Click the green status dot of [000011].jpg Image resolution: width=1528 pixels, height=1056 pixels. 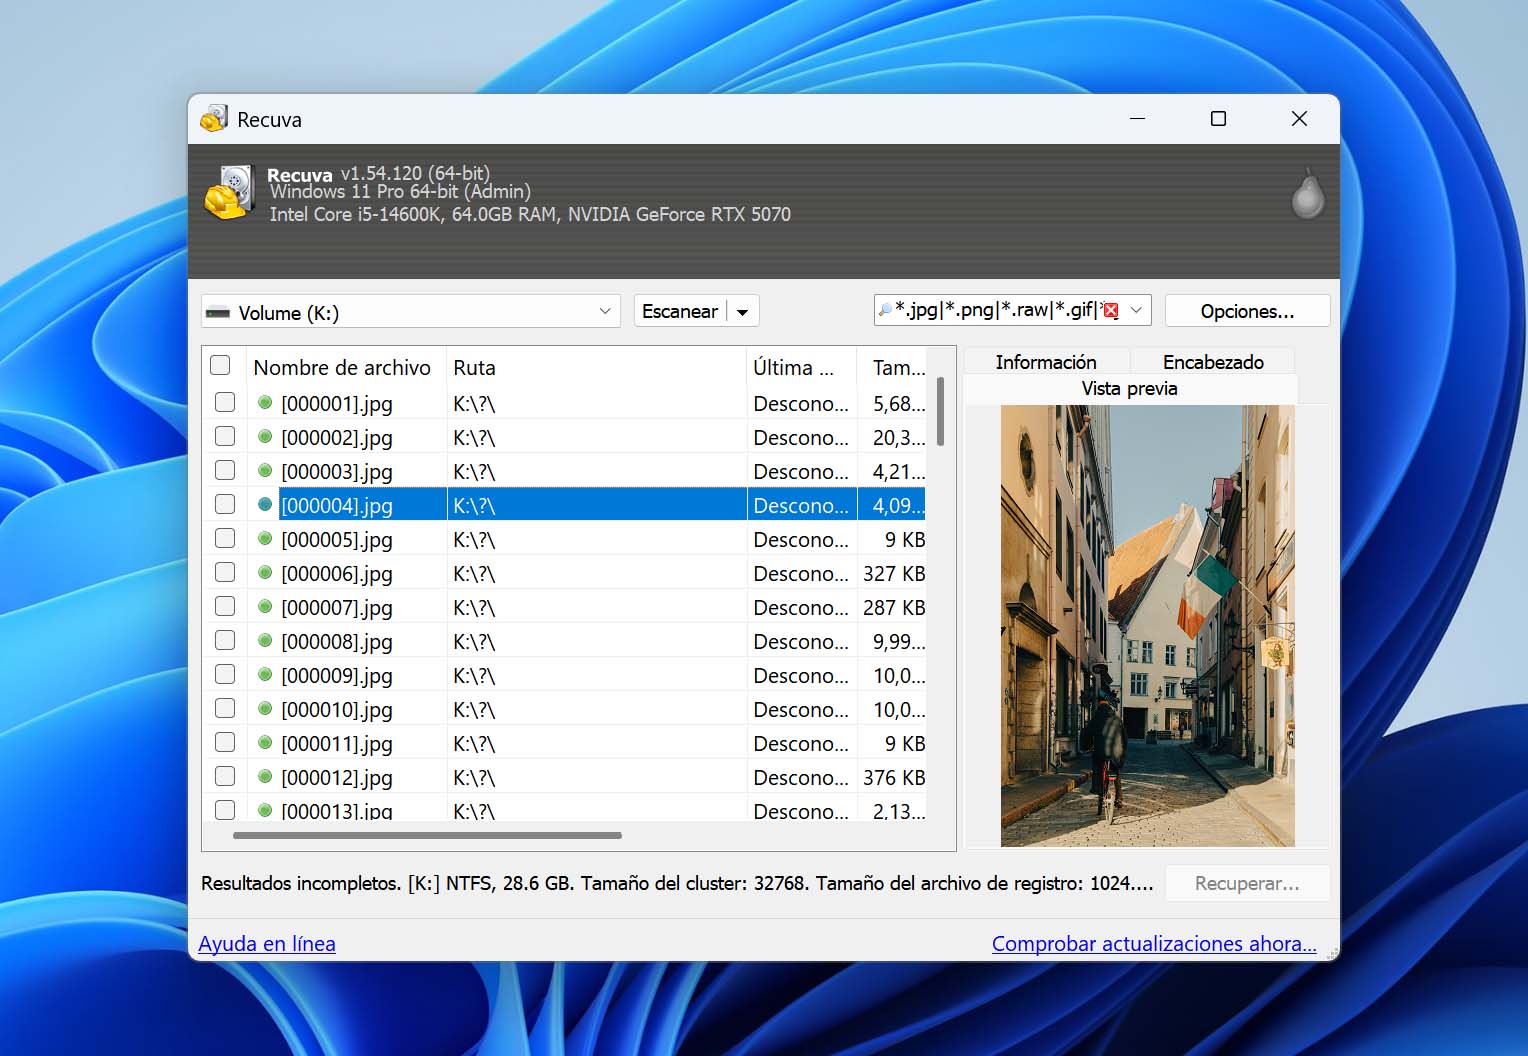tap(265, 743)
